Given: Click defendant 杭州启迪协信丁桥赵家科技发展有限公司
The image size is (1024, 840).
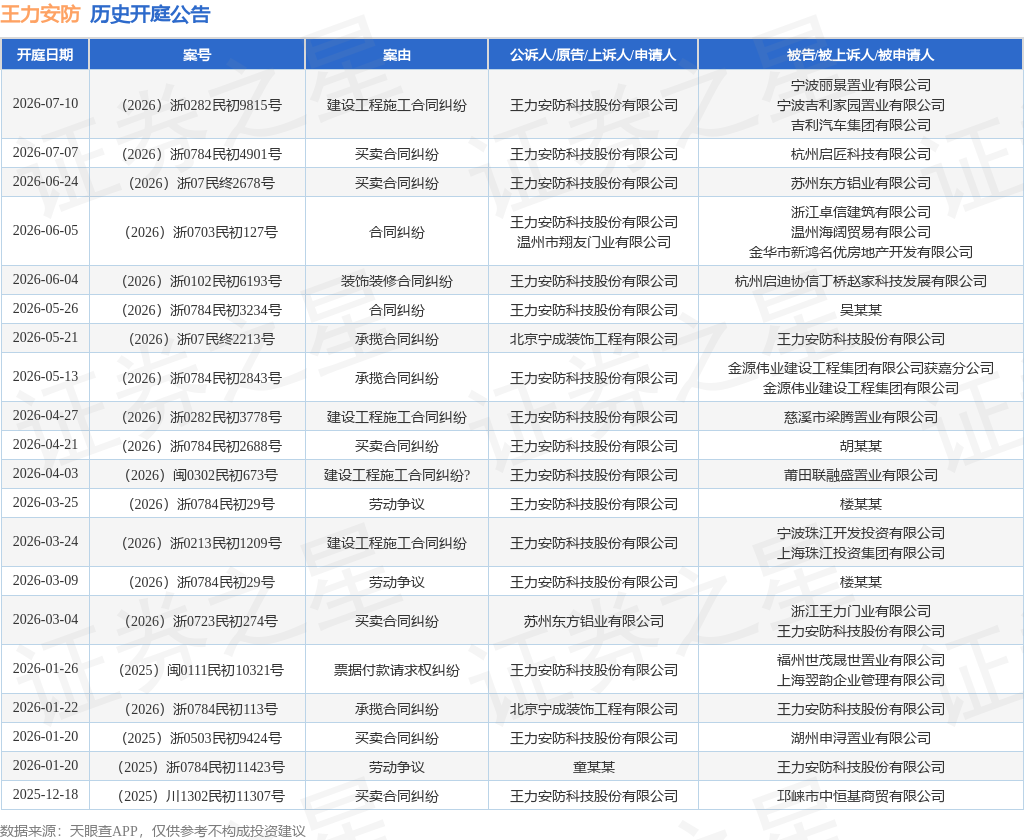Looking at the screenshot, I should 861,281.
